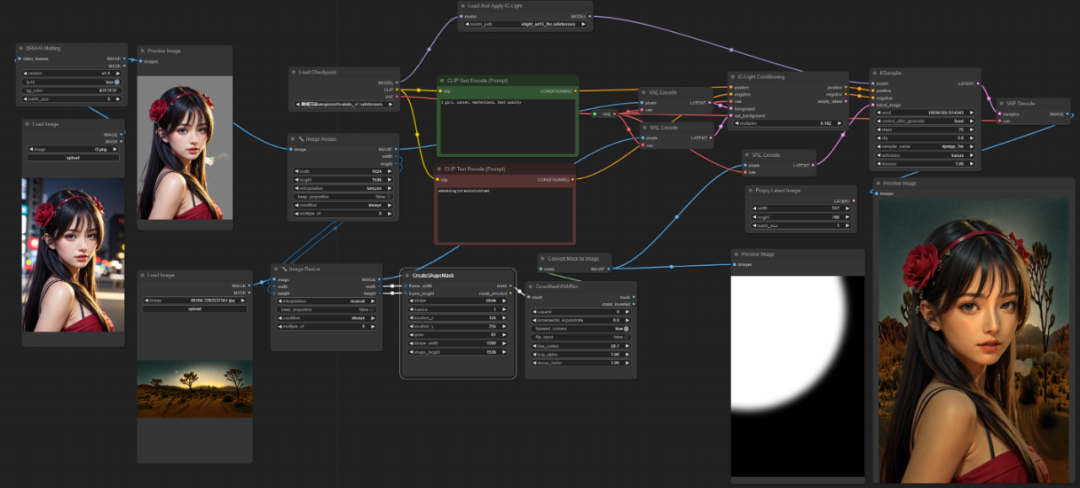Collapse the Convert Mask to Image node dot
The height and width of the screenshot is (488, 1080).
[543, 258]
